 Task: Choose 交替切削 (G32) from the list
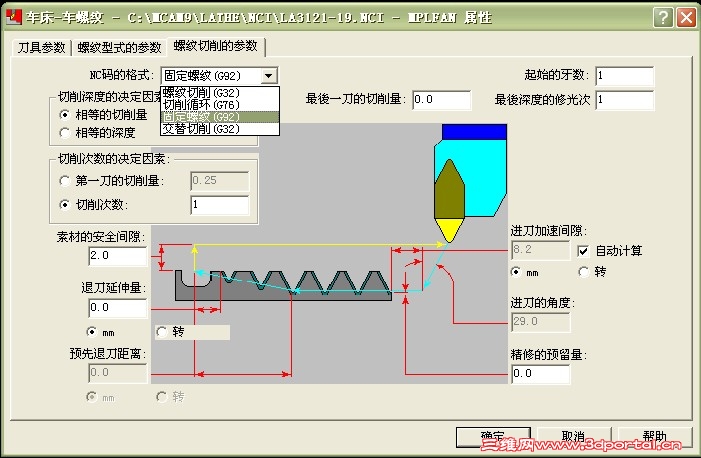[220, 129]
